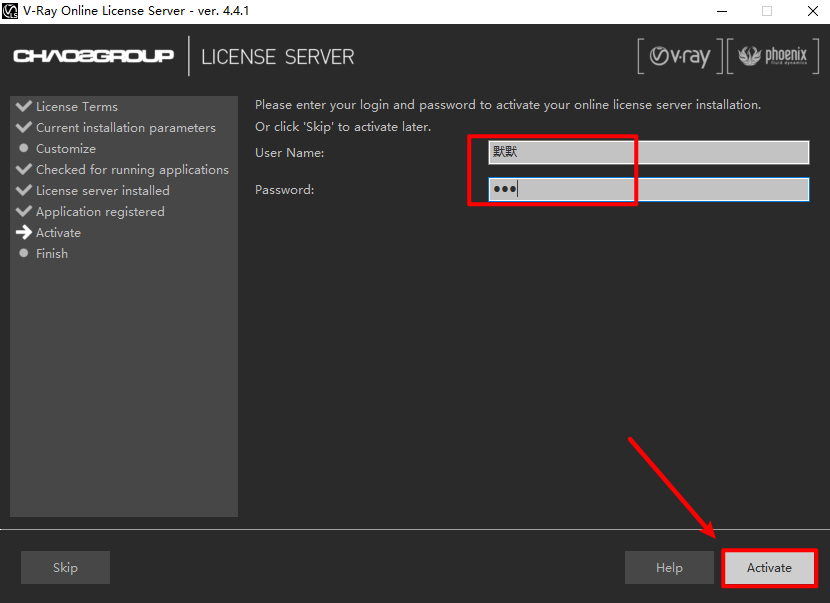
Task: Click the V-Ray logo icon
Action: pos(680,57)
